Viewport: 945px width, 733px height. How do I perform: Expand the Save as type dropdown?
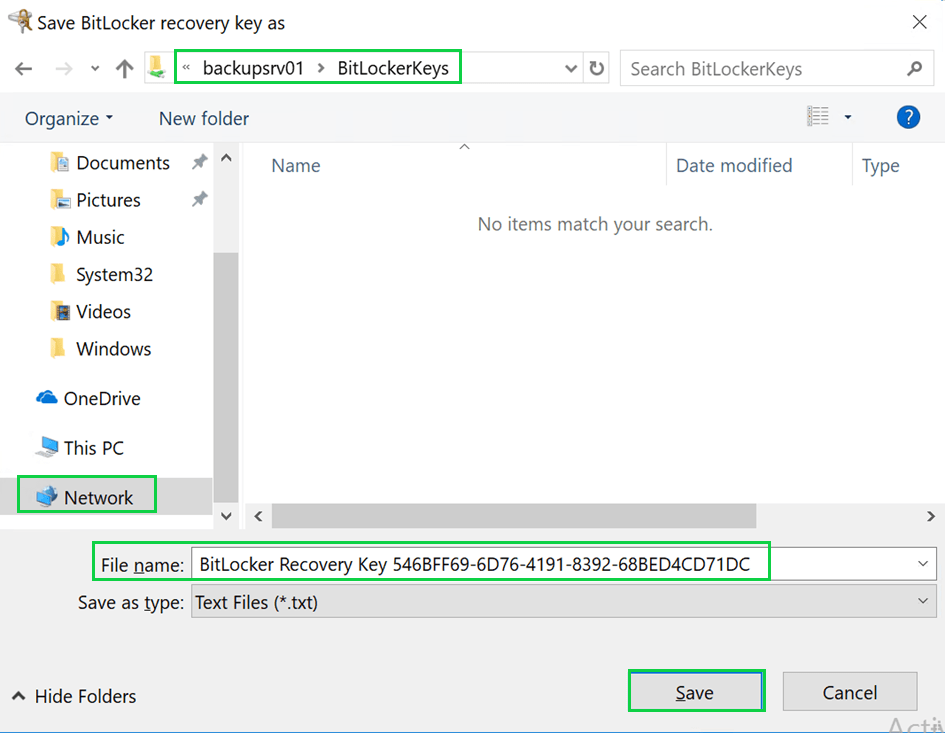[922, 602]
